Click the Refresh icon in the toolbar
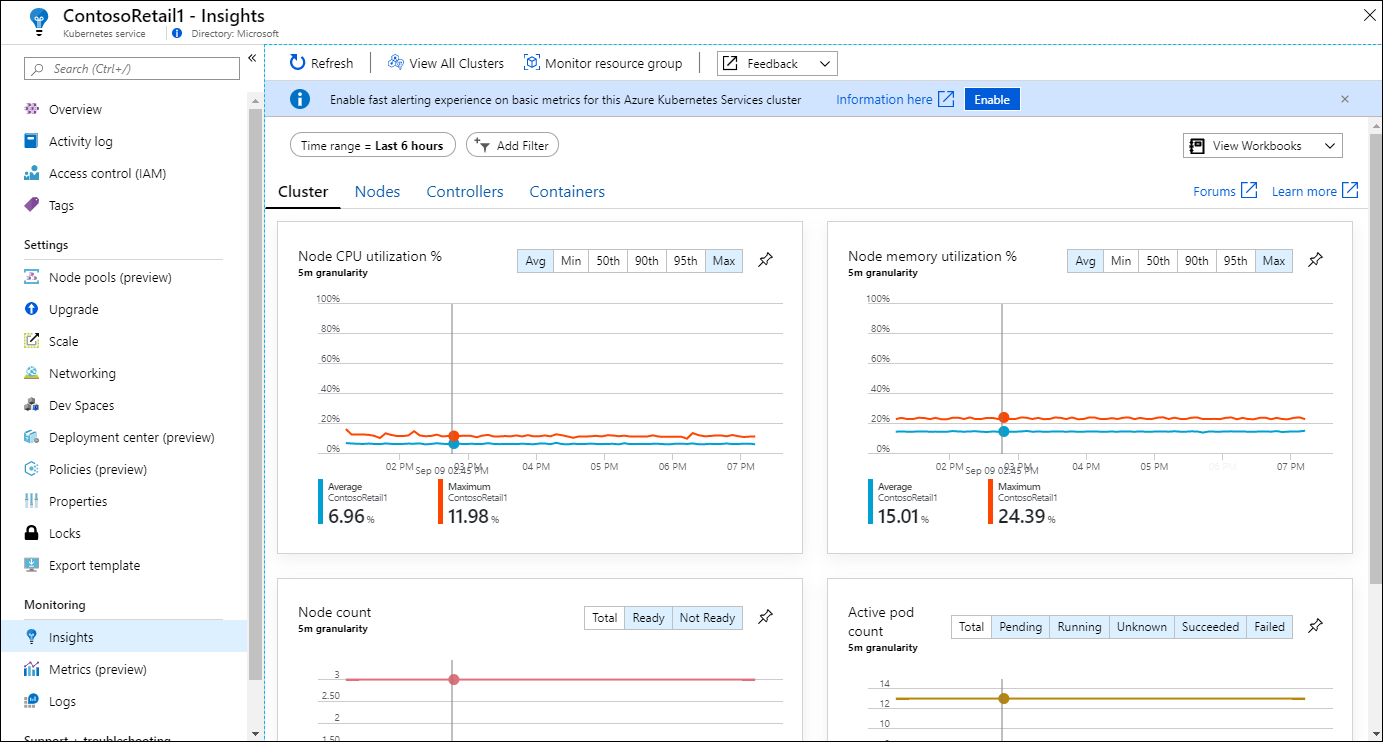Screen dimensions: 1383x742 [297, 63]
